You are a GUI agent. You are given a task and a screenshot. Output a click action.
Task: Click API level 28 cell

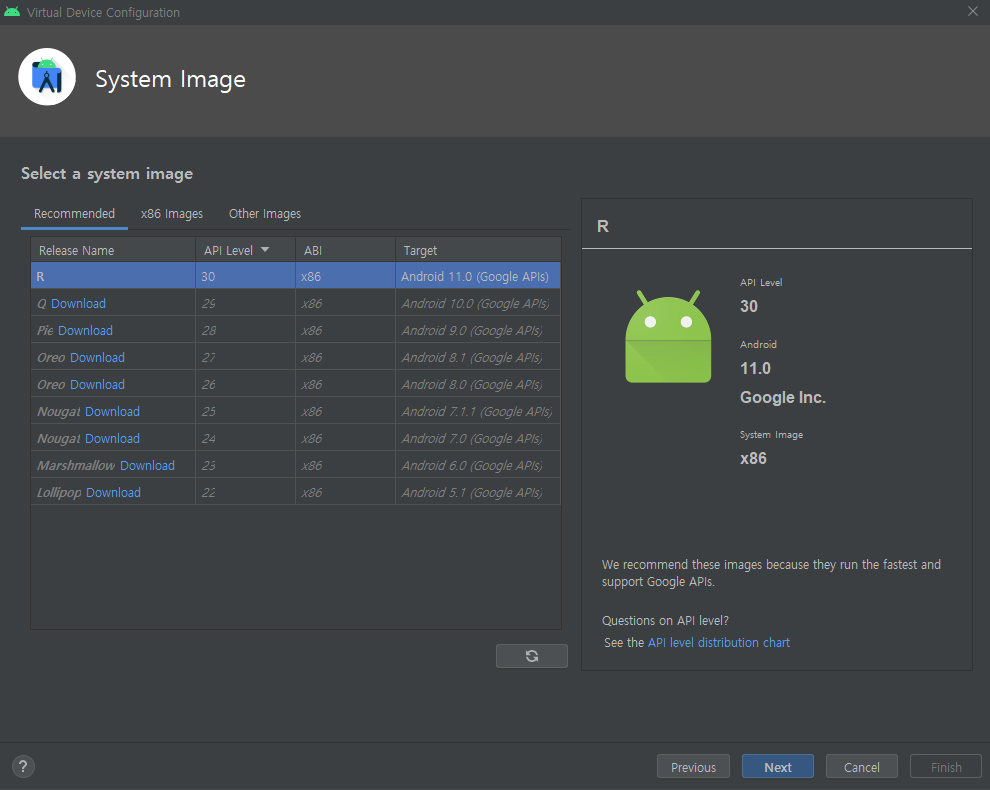246,331
